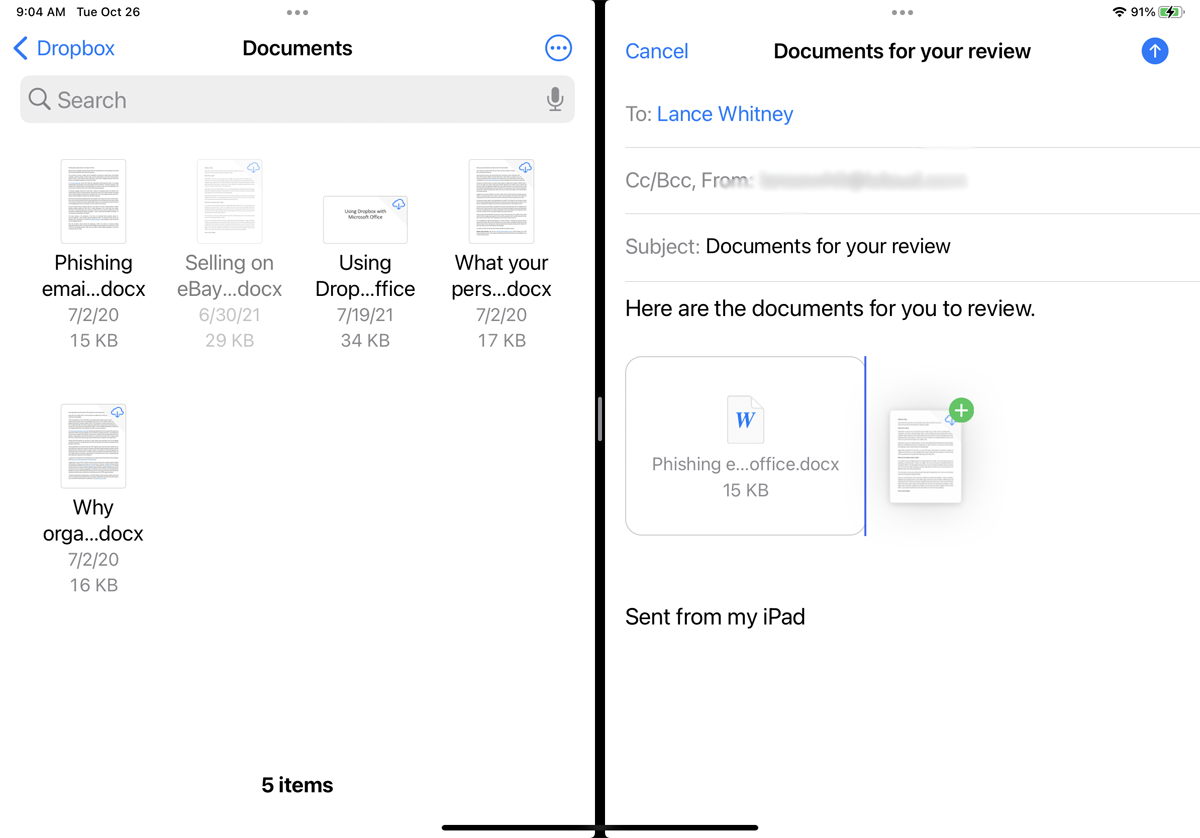Tap the Word document icon in attachment

[x=745, y=420]
